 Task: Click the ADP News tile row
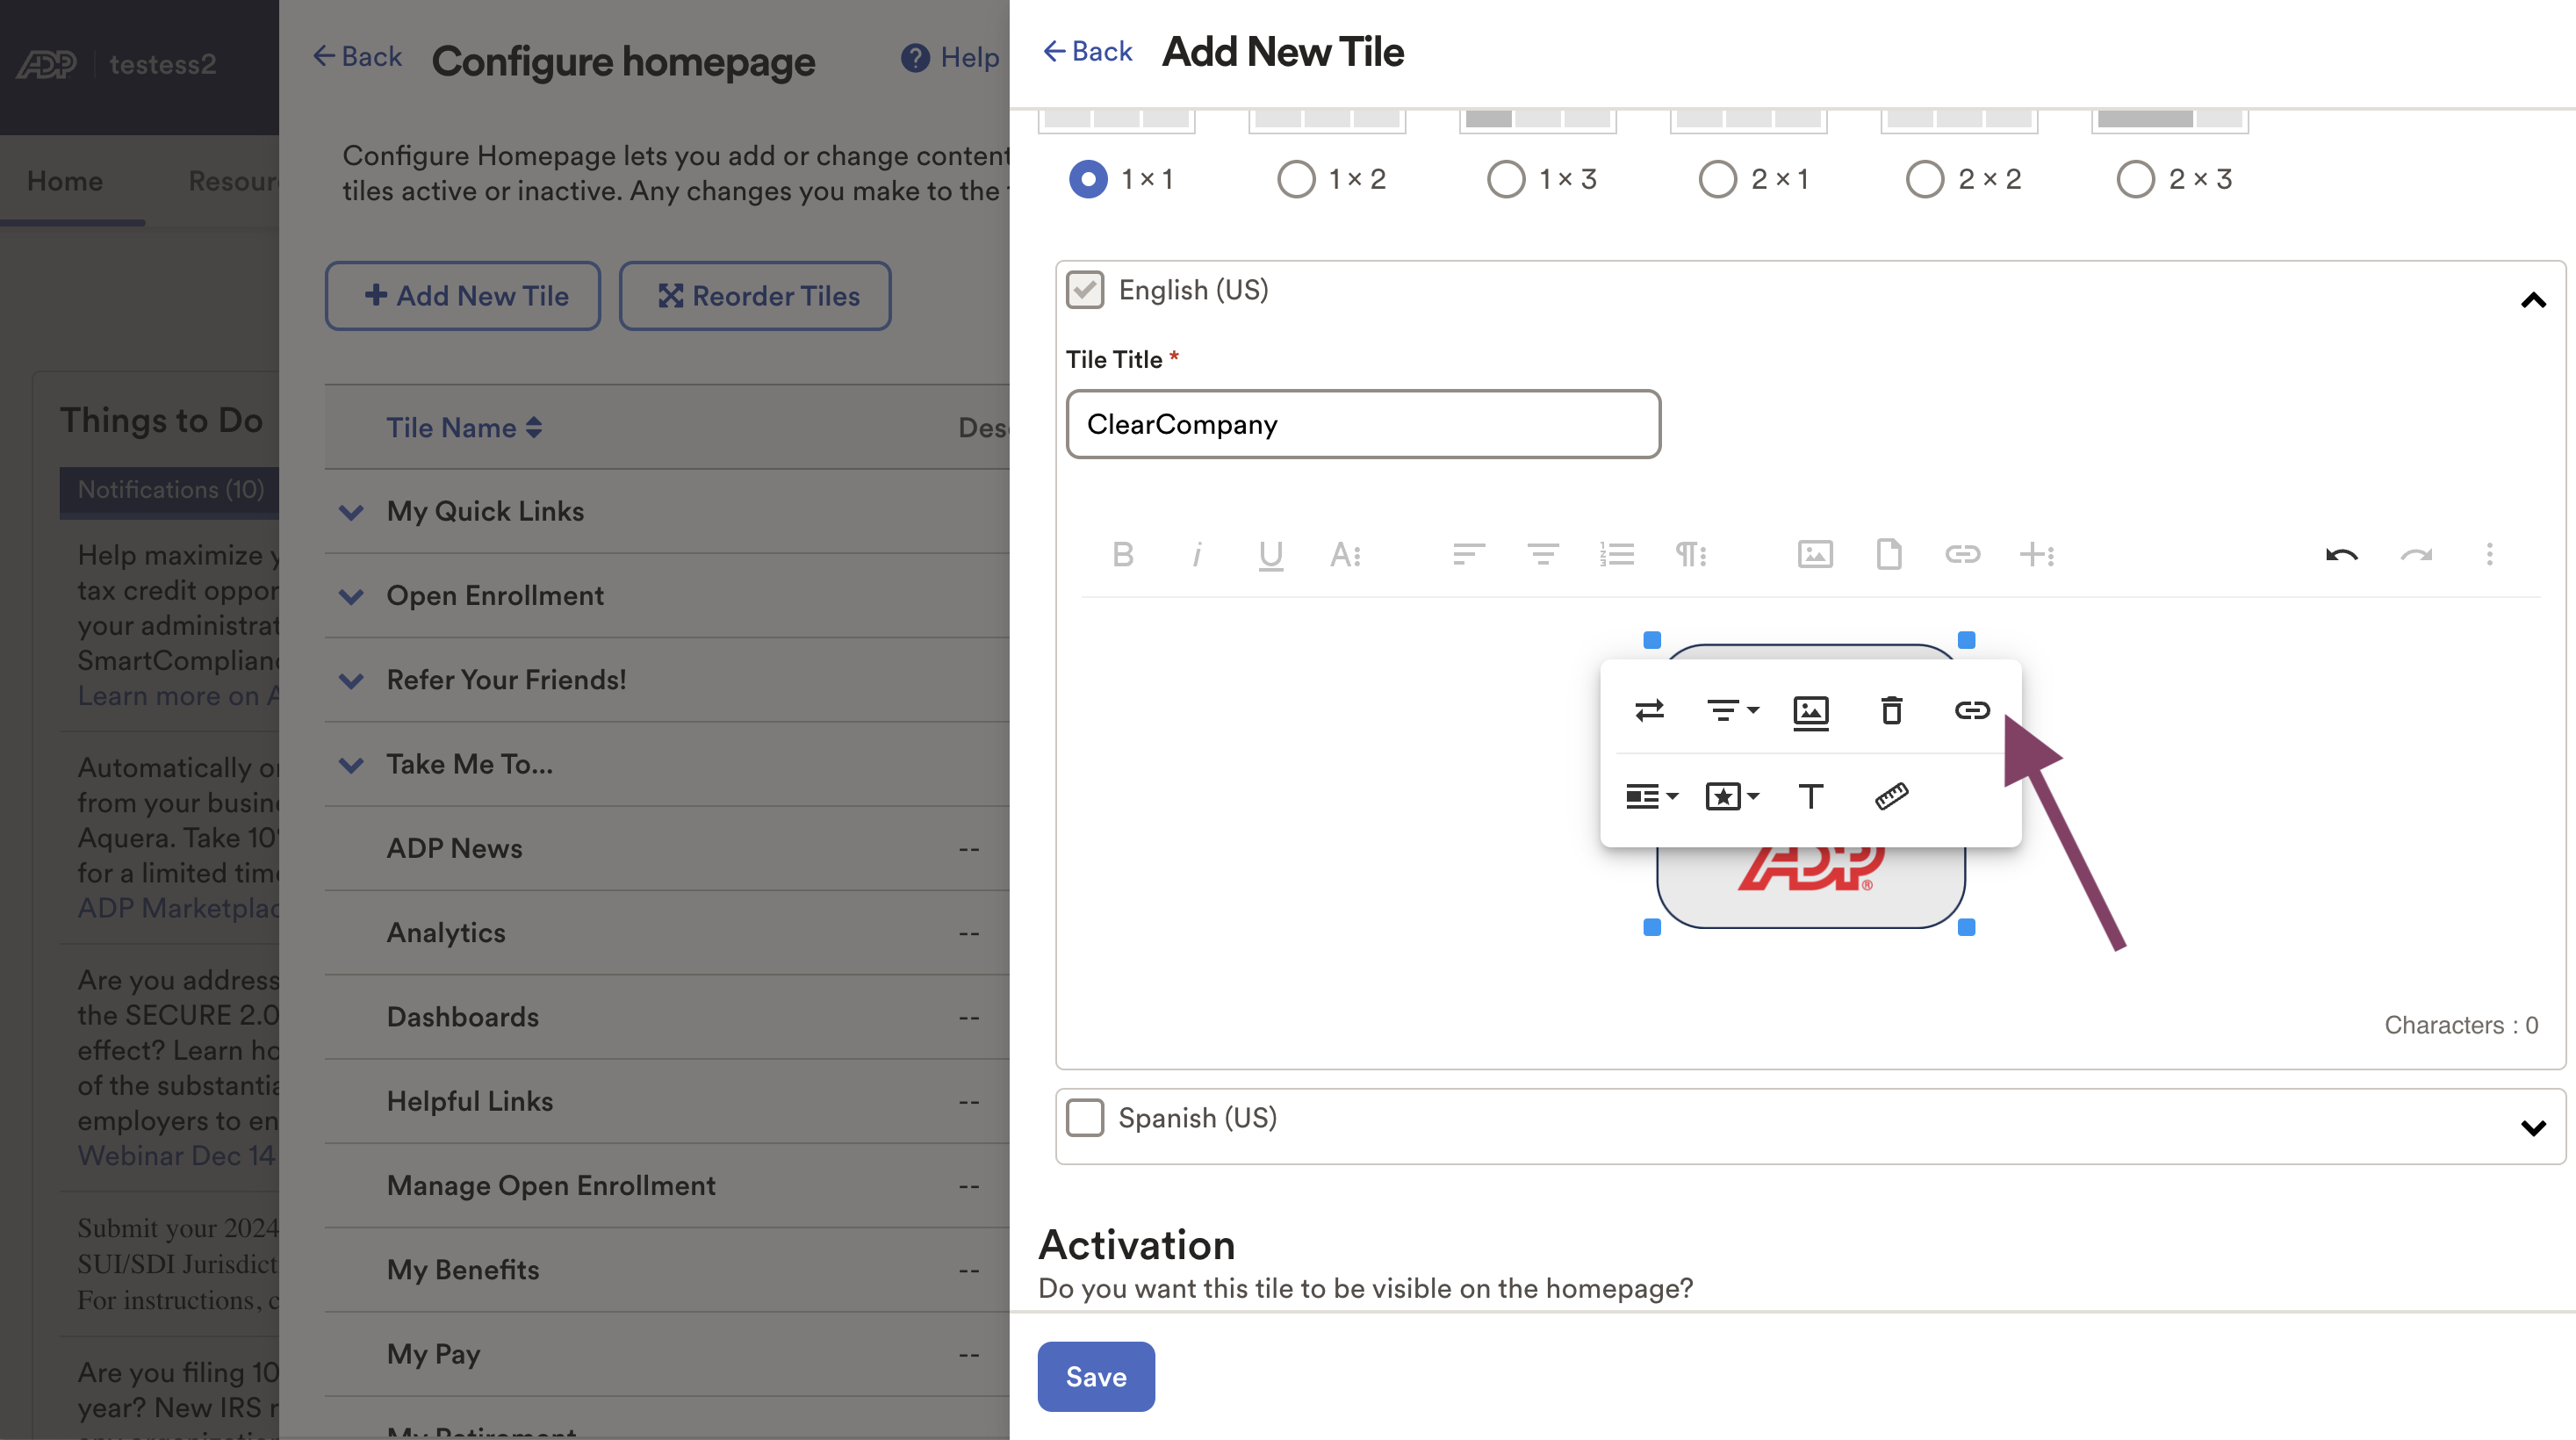pyautogui.click(x=667, y=849)
